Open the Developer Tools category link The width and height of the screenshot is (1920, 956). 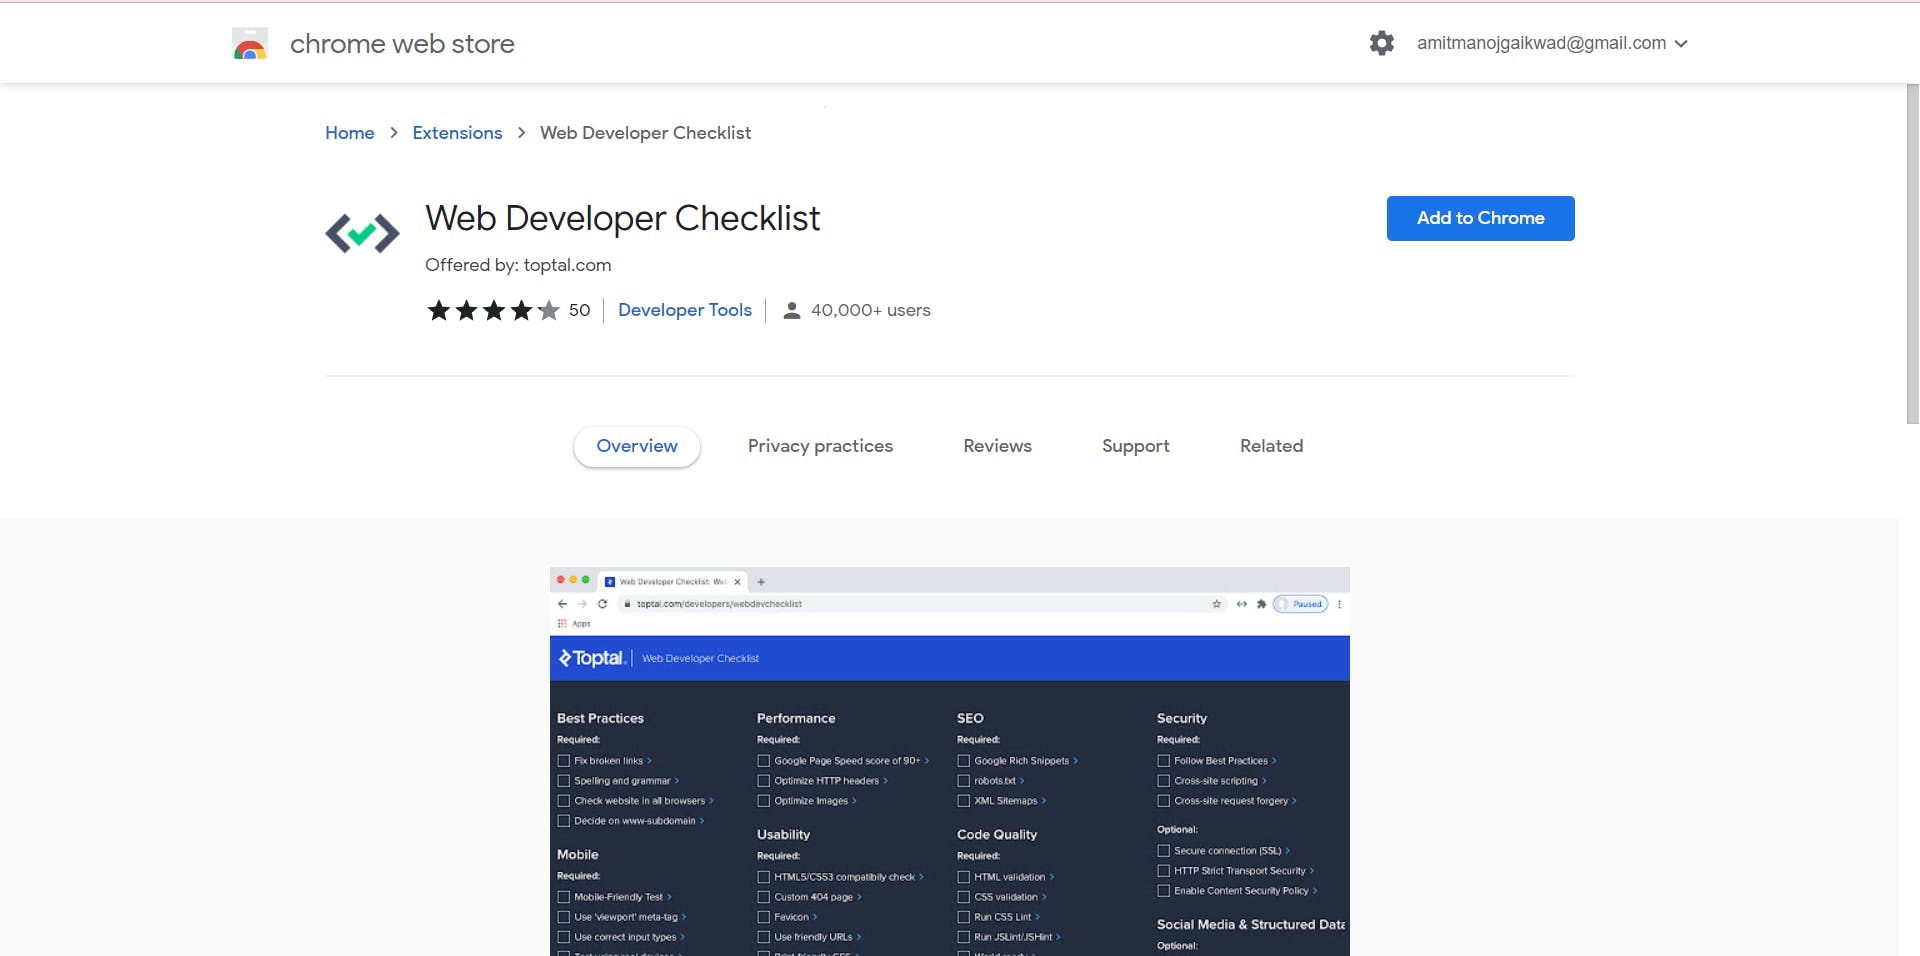pyautogui.click(x=685, y=310)
